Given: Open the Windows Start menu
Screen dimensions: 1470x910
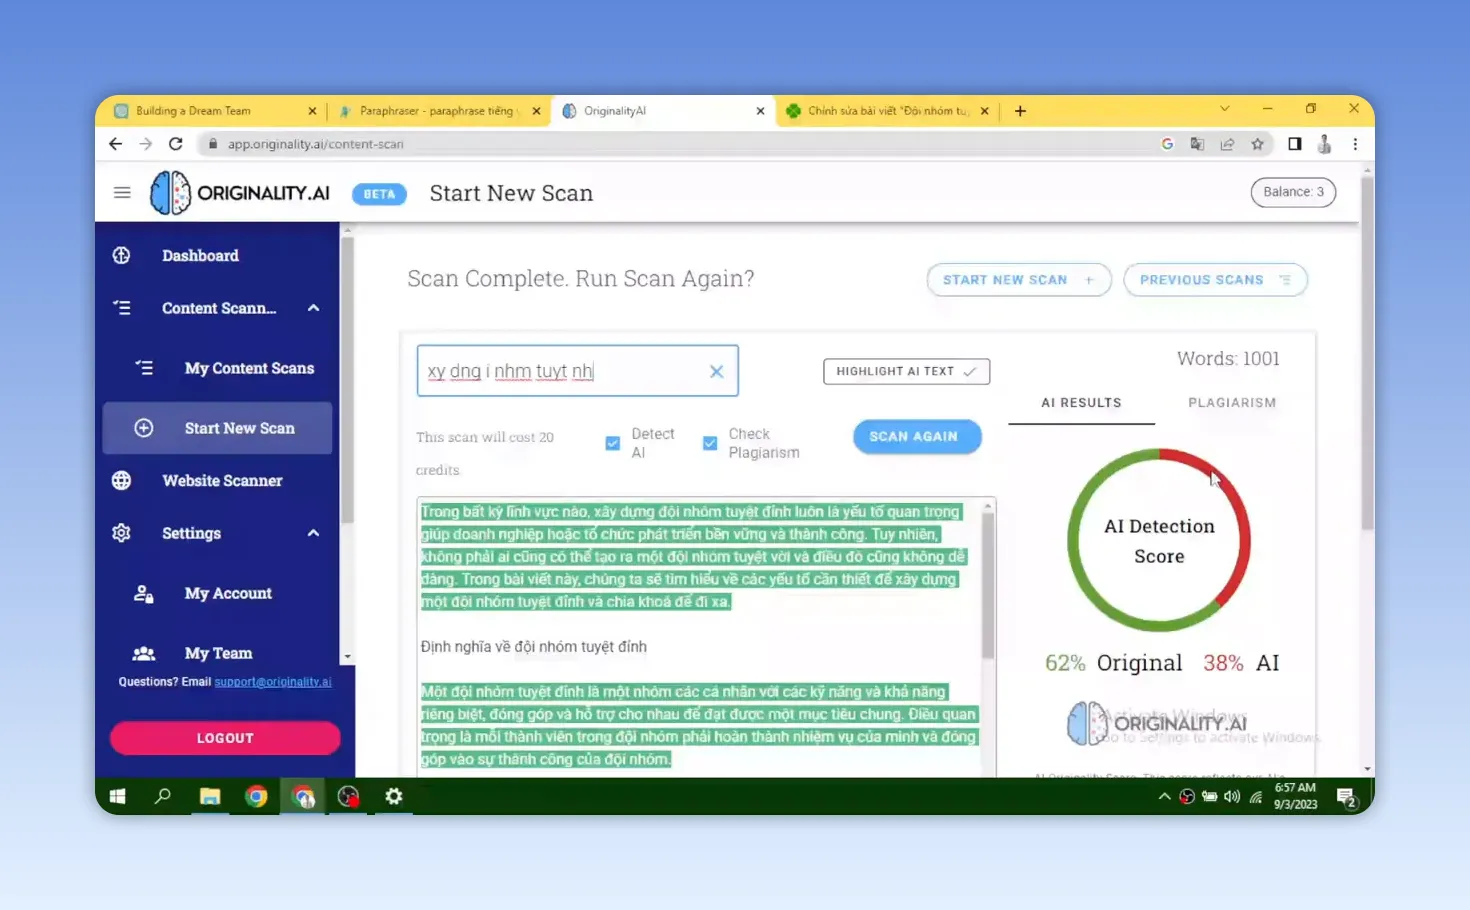Looking at the screenshot, I should [117, 796].
